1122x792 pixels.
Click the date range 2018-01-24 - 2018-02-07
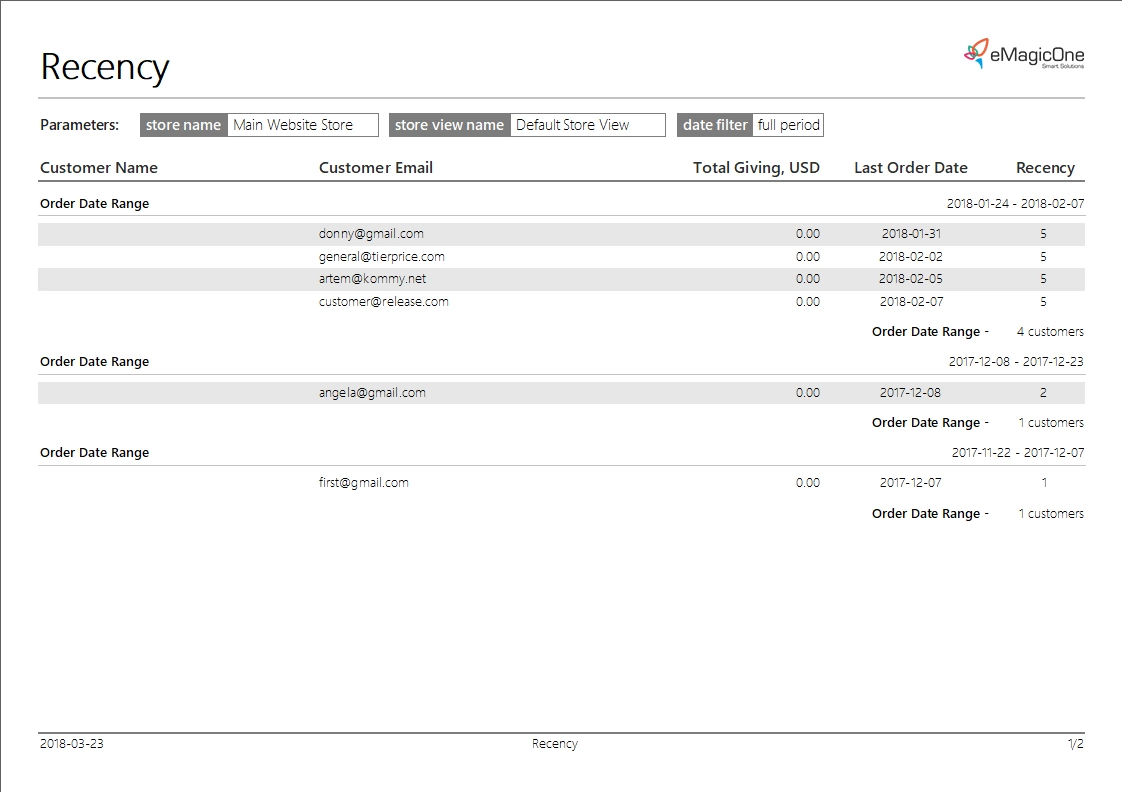1015,204
